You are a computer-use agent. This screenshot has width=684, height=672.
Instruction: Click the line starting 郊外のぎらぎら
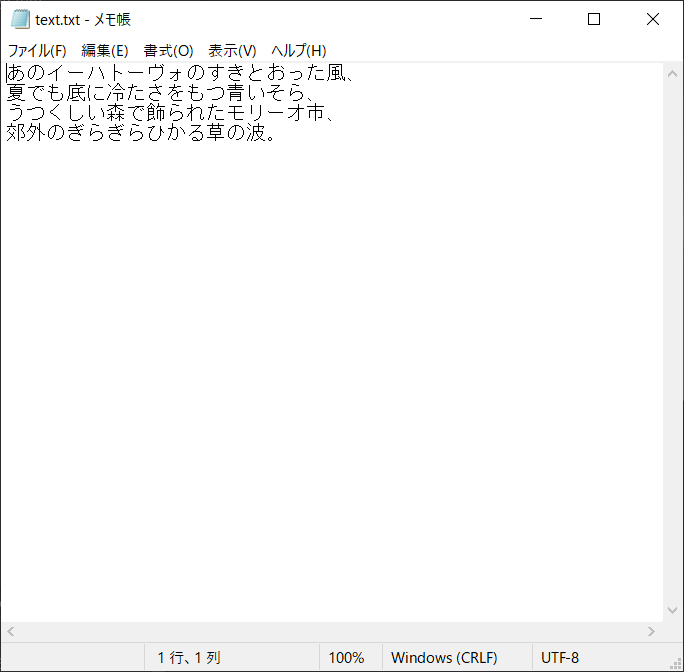(141, 133)
